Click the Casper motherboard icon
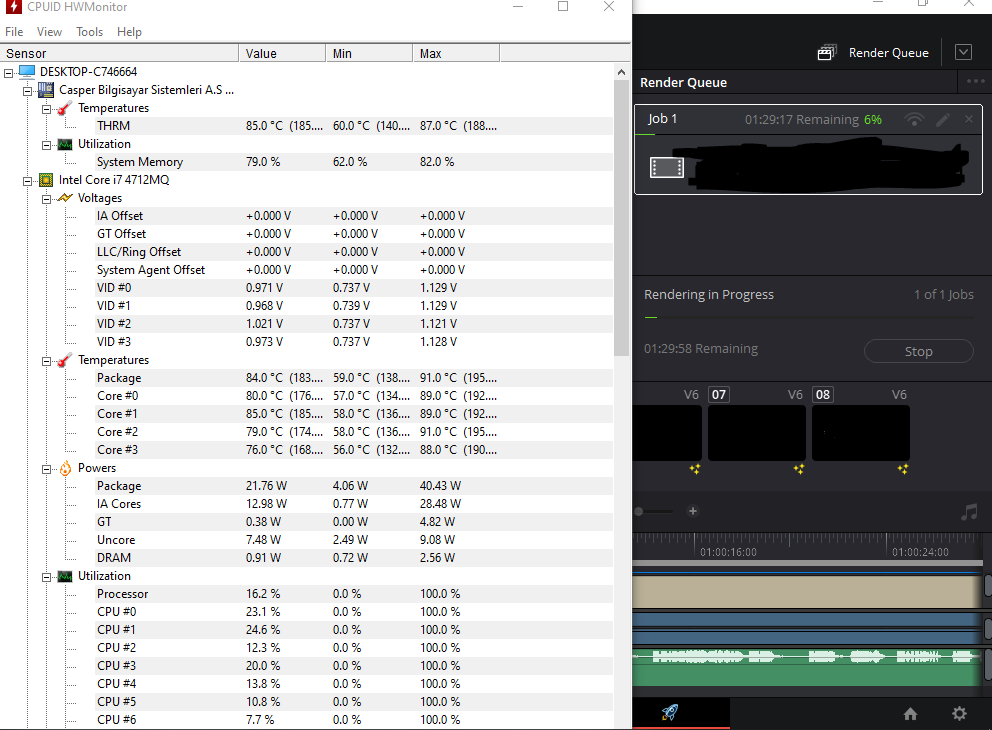Screen dimensions: 992x730 pos(46,90)
